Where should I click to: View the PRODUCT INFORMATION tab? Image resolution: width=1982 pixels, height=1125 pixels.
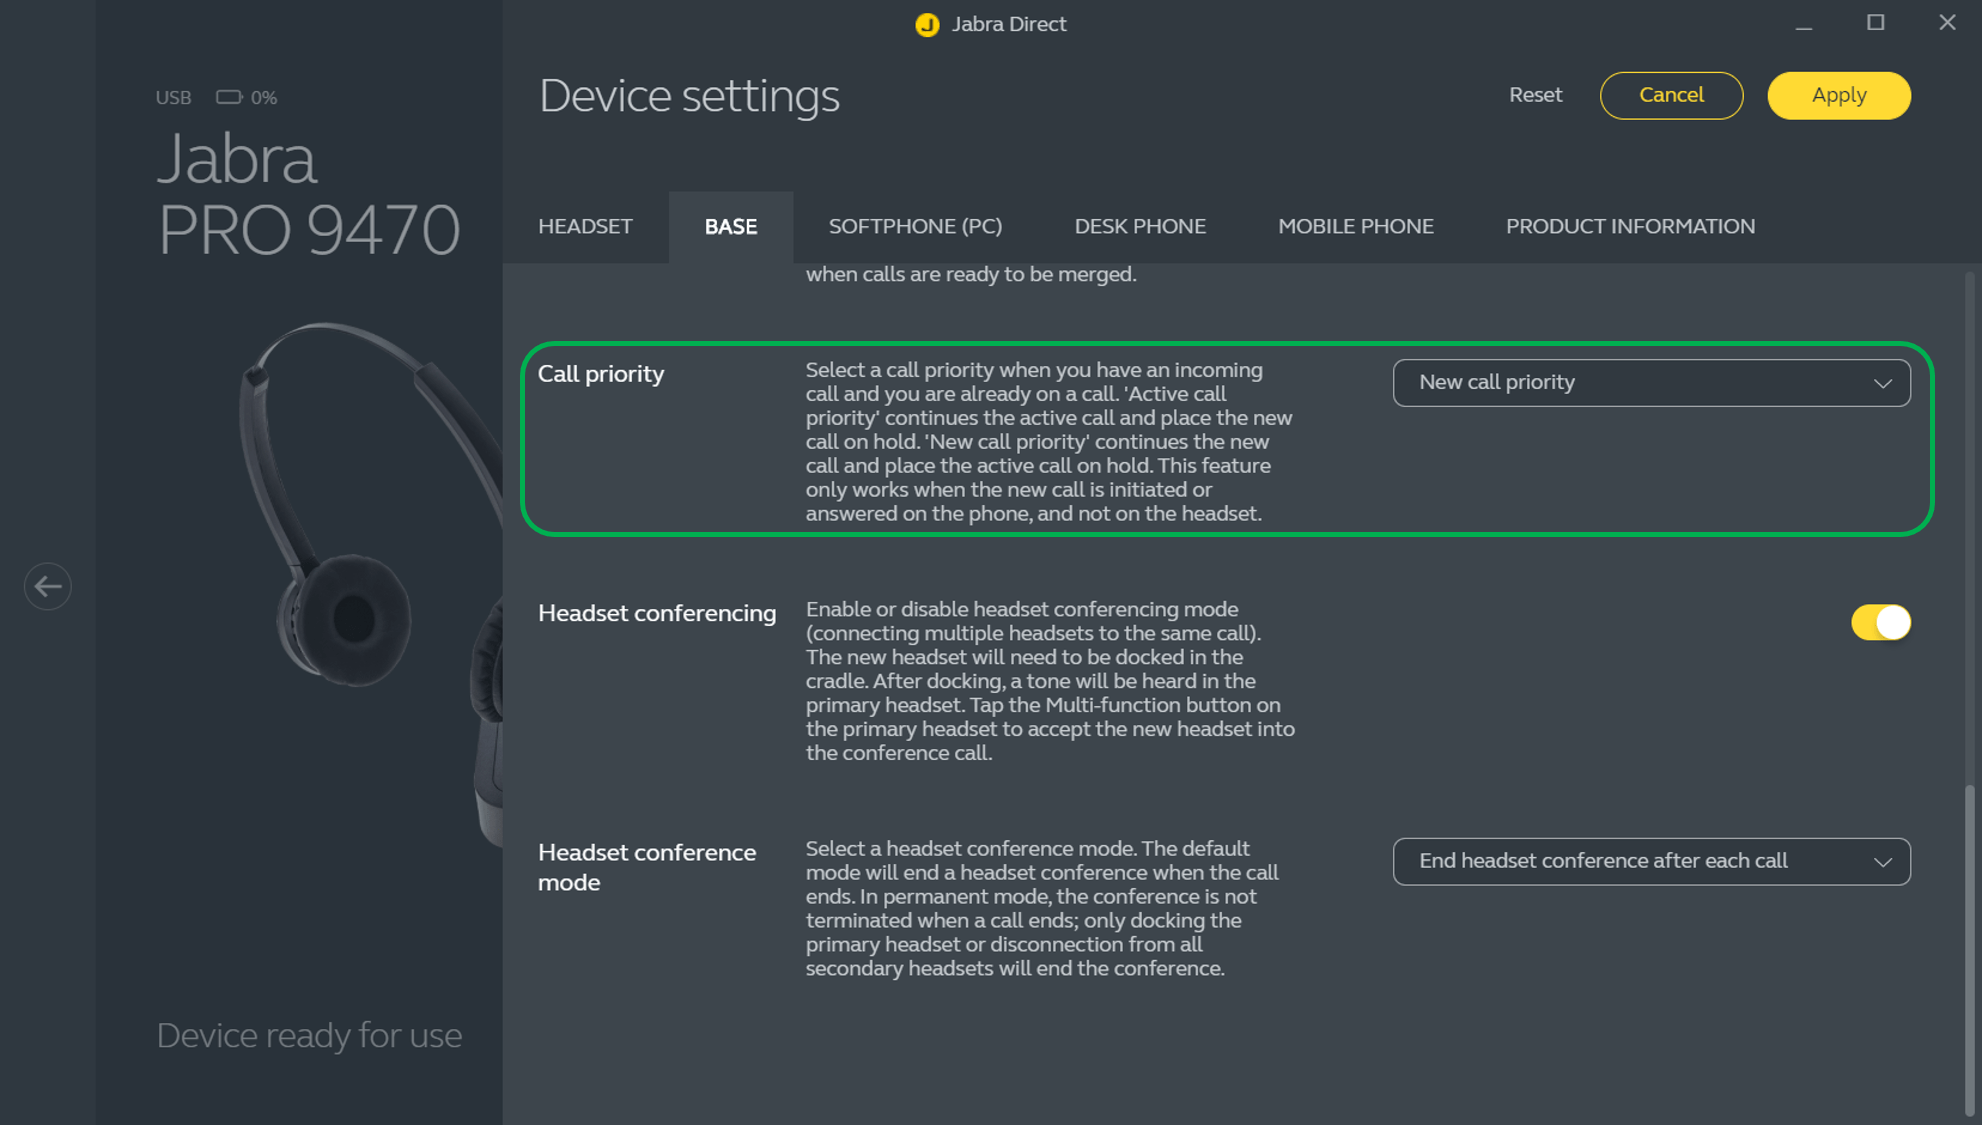(x=1630, y=227)
